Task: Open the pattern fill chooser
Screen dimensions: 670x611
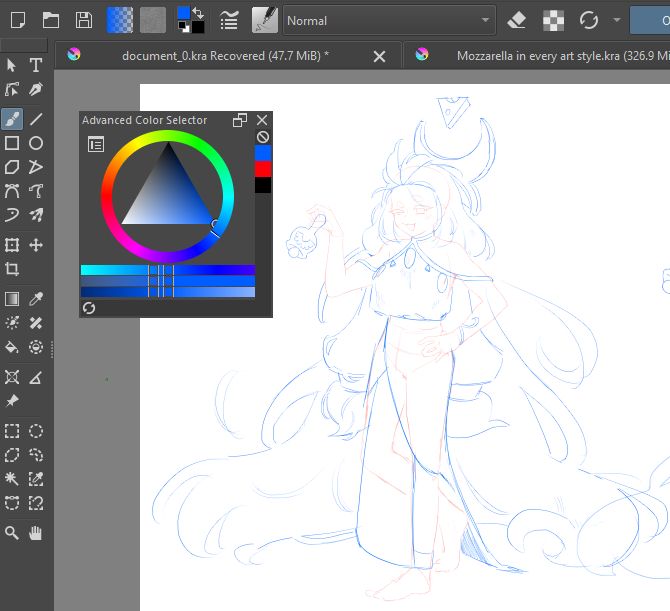Action: pos(153,20)
